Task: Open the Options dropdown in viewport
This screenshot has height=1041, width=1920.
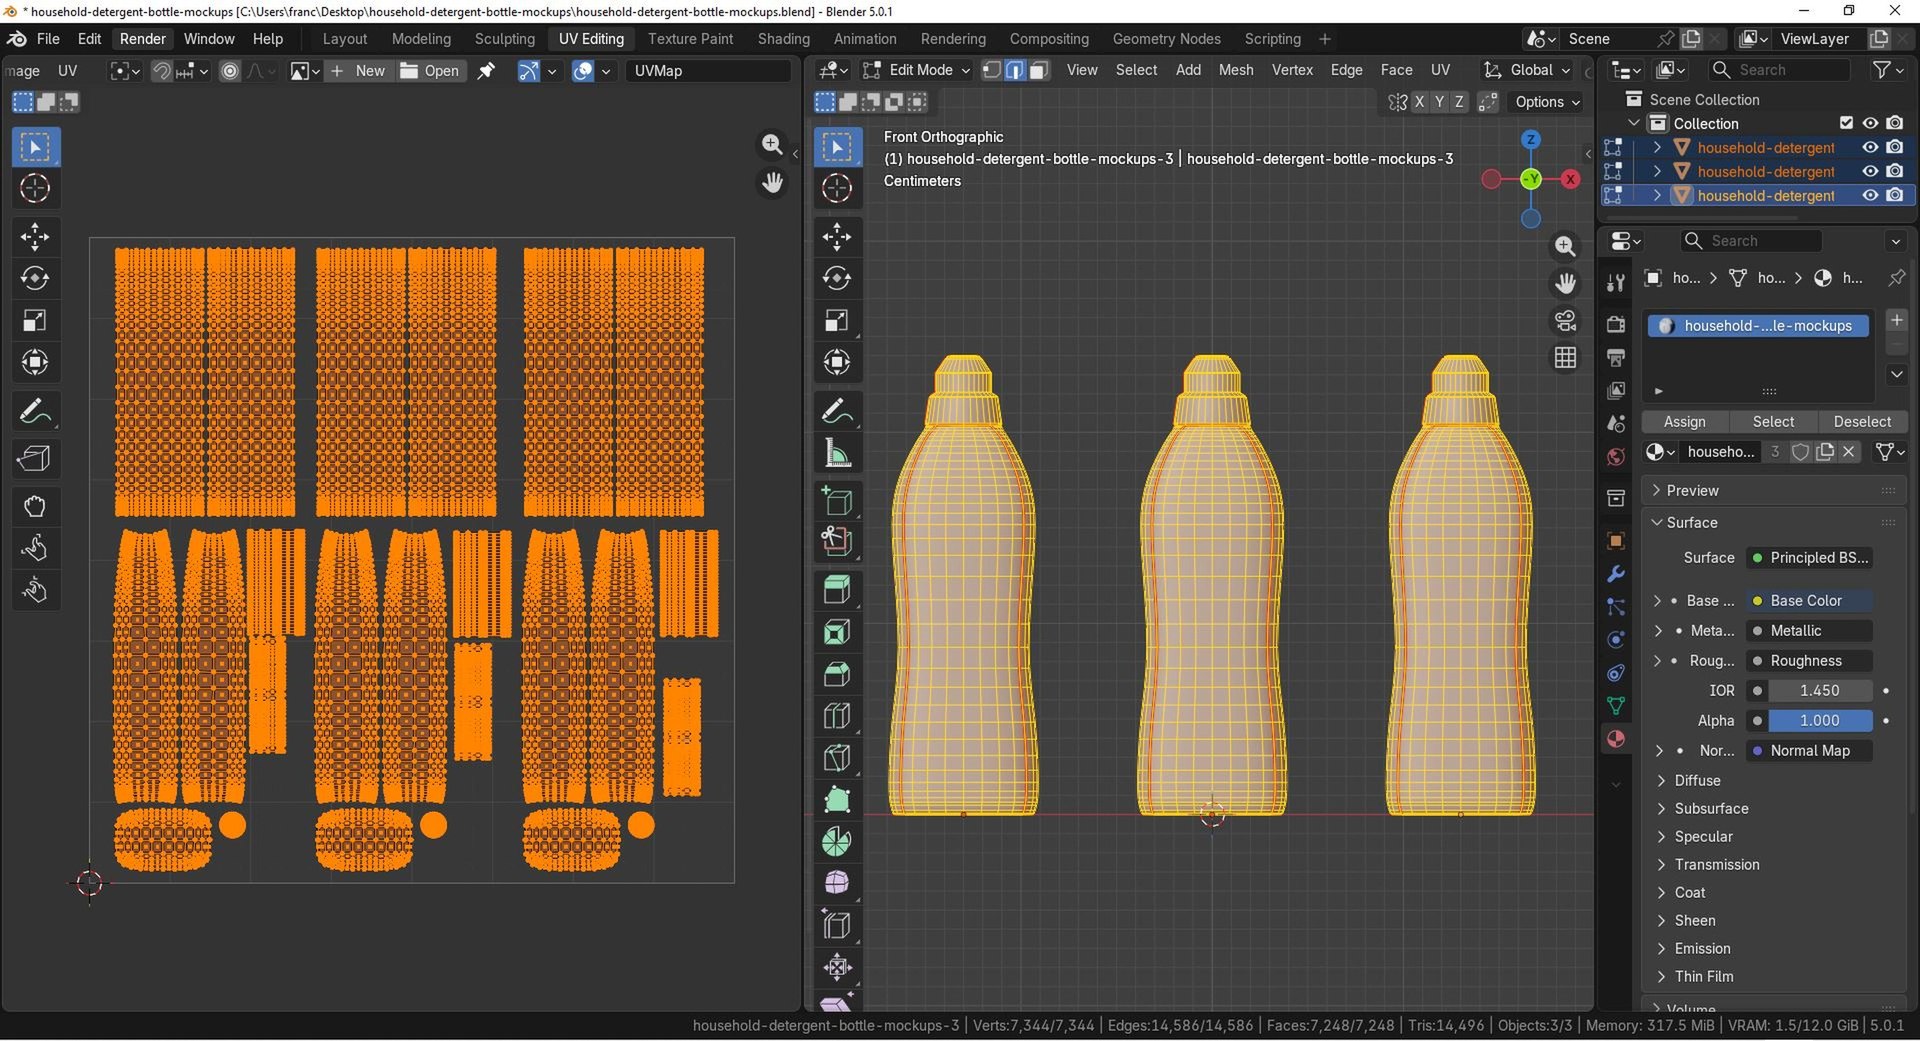Action: pyautogui.click(x=1547, y=102)
